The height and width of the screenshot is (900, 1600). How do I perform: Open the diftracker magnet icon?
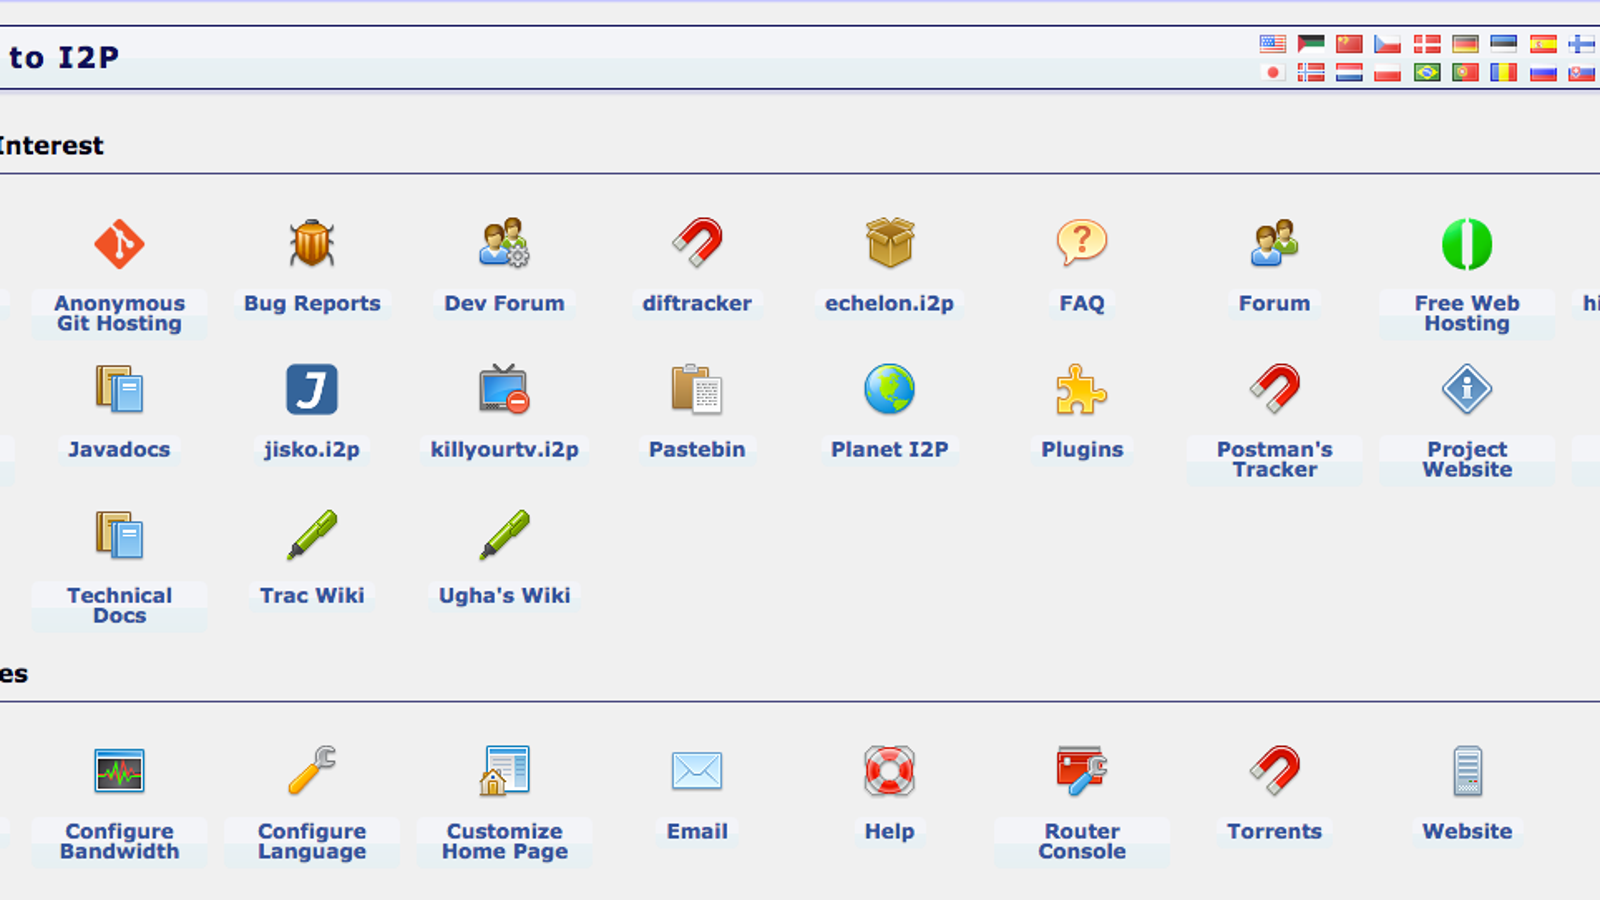click(x=697, y=243)
